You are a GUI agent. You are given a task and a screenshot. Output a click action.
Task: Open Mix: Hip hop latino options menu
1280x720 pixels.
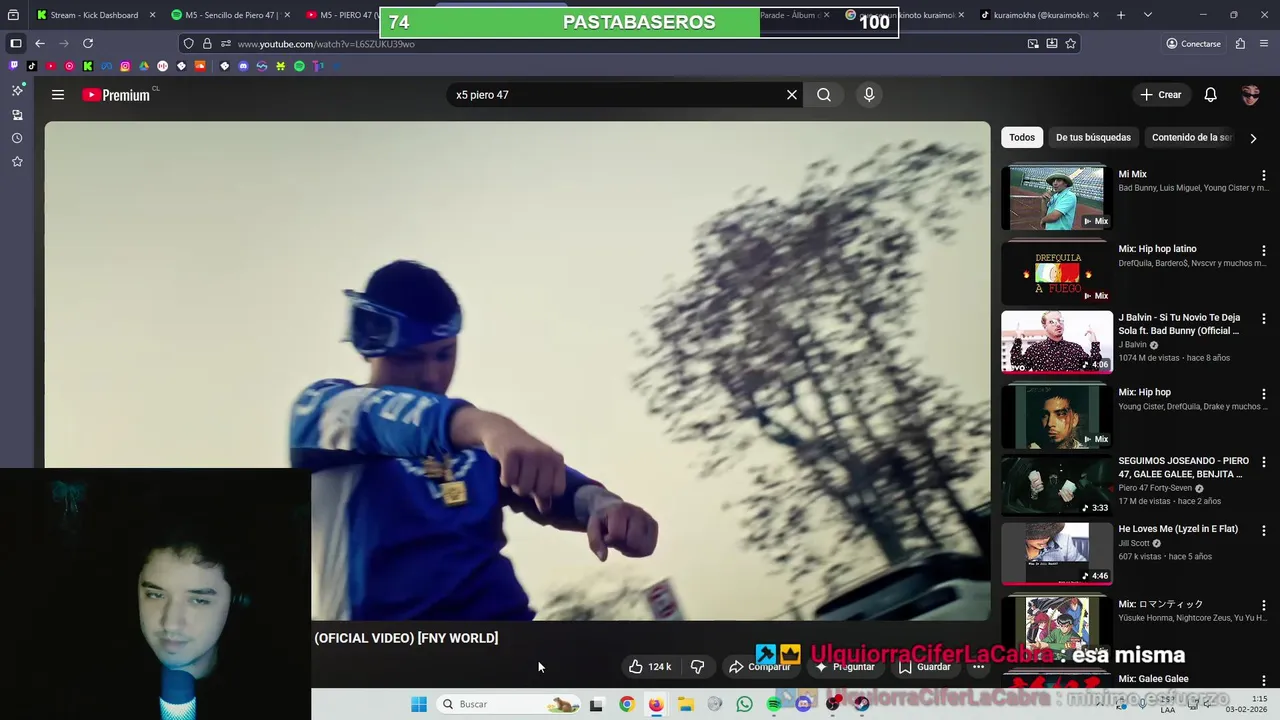click(1263, 250)
